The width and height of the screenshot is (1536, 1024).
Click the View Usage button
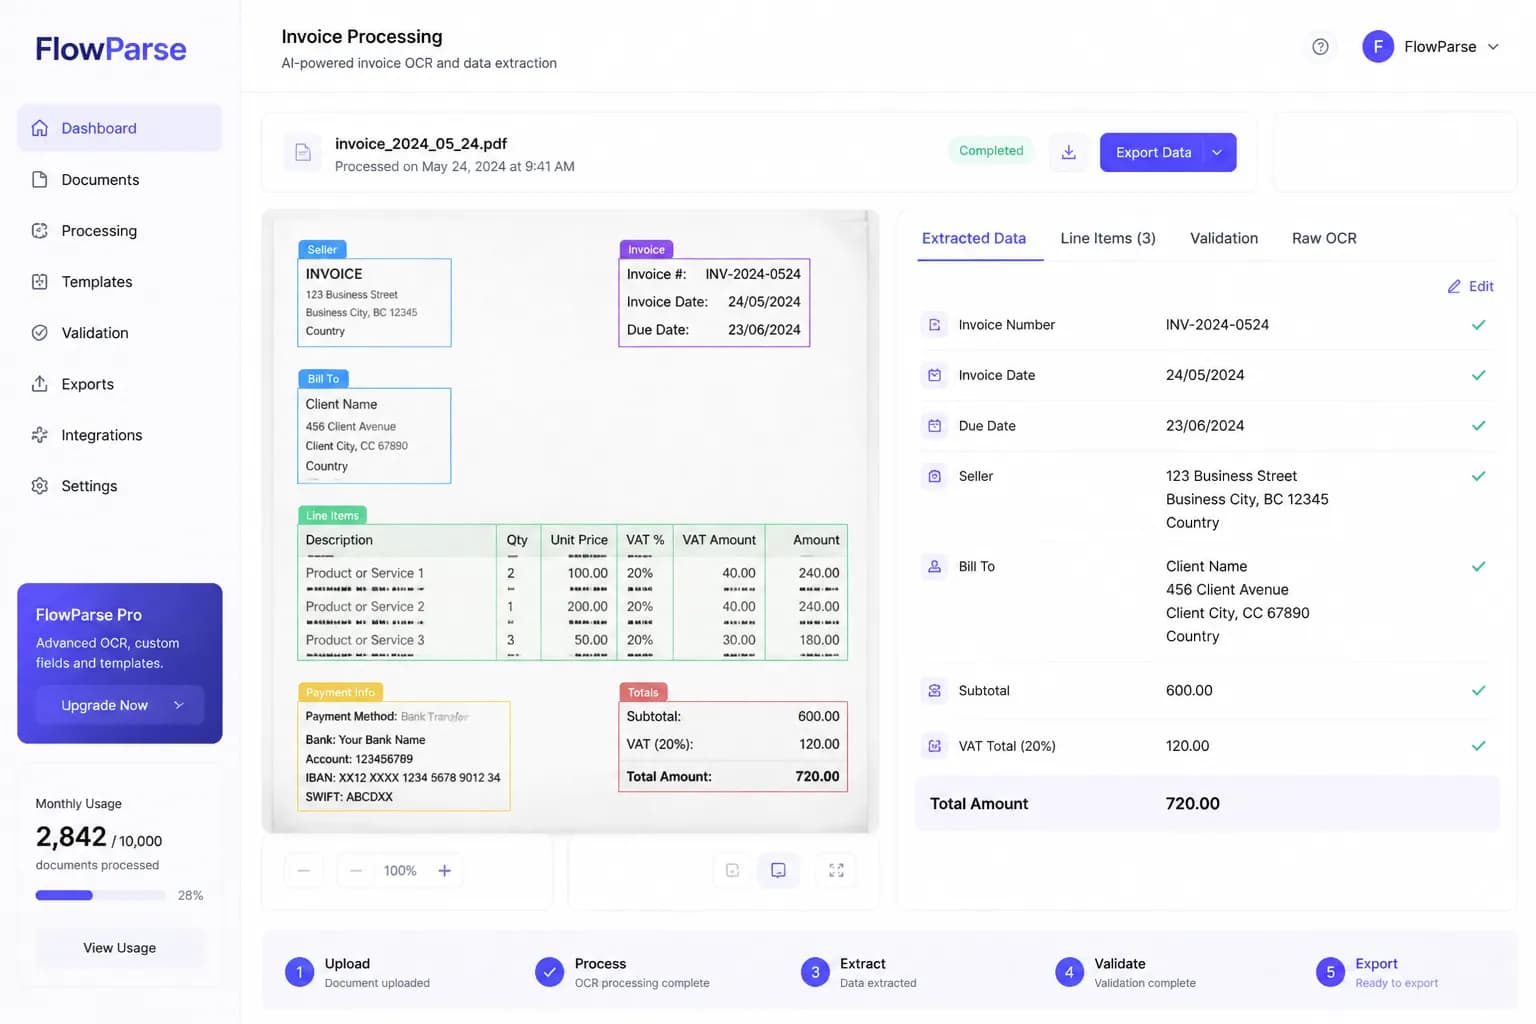tap(120, 948)
